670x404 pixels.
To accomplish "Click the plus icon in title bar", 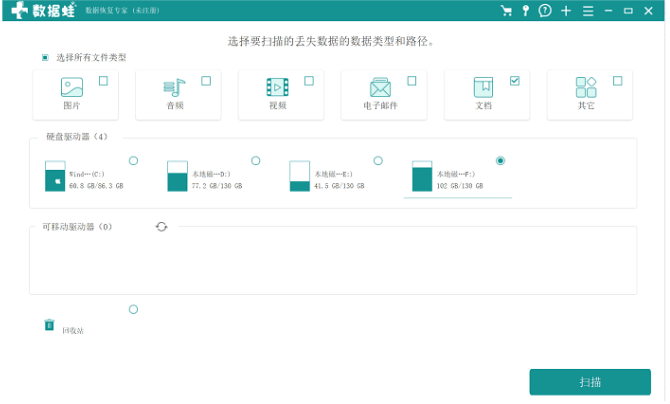I will (x=566, y=11).
